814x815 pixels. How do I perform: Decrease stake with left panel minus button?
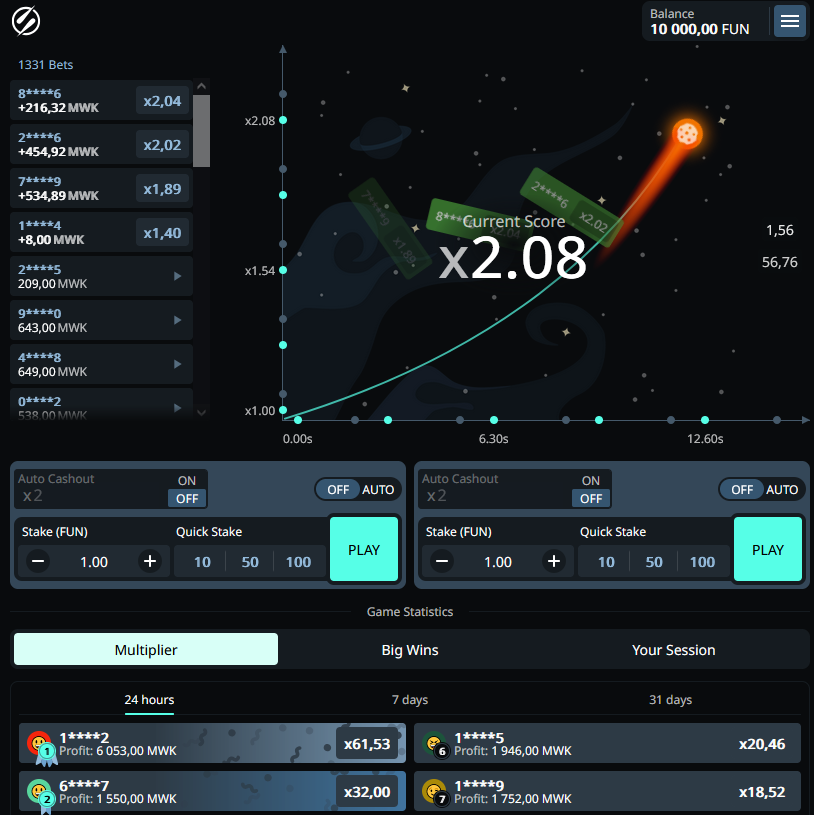pos(38,561)
